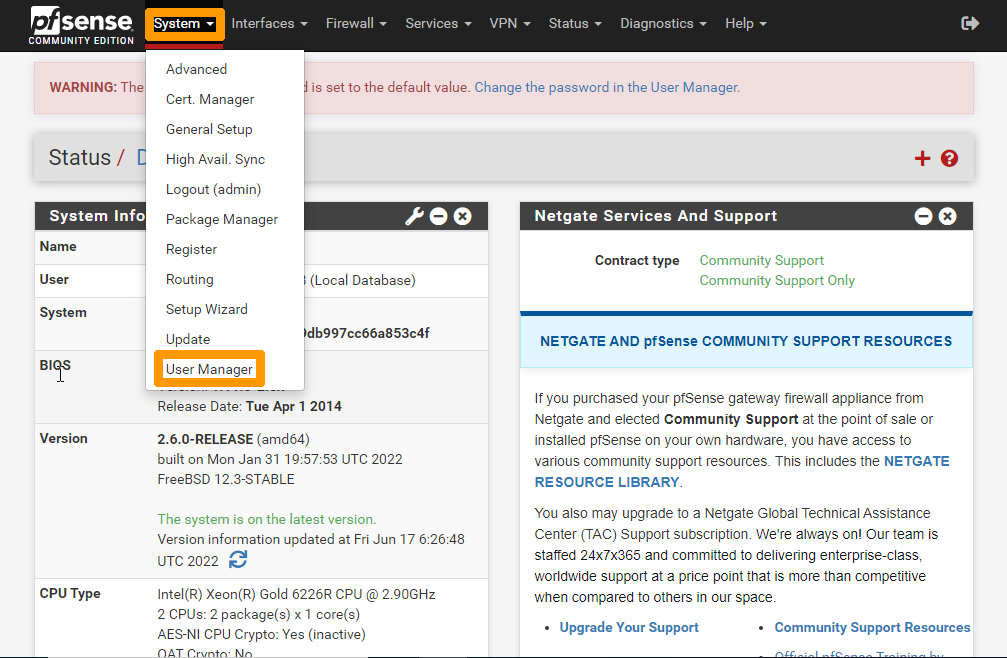Open the VPN dropdown menu
This screenshot has height=658, width=1007.
pos(510,23)
